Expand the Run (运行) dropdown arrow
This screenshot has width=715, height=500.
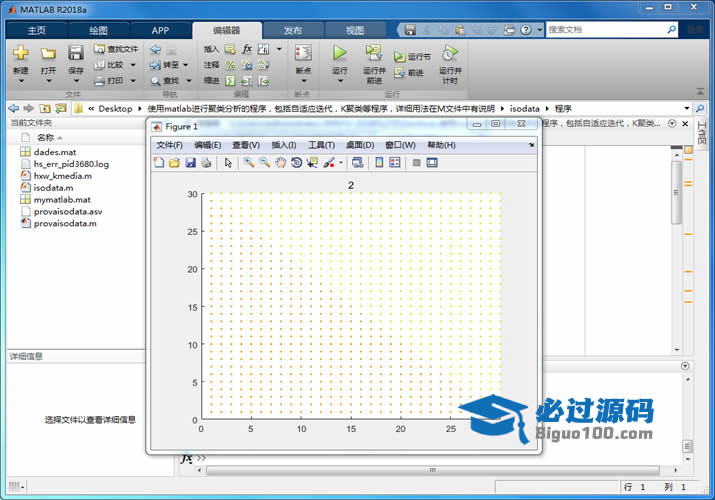click(x=340, y=81)
